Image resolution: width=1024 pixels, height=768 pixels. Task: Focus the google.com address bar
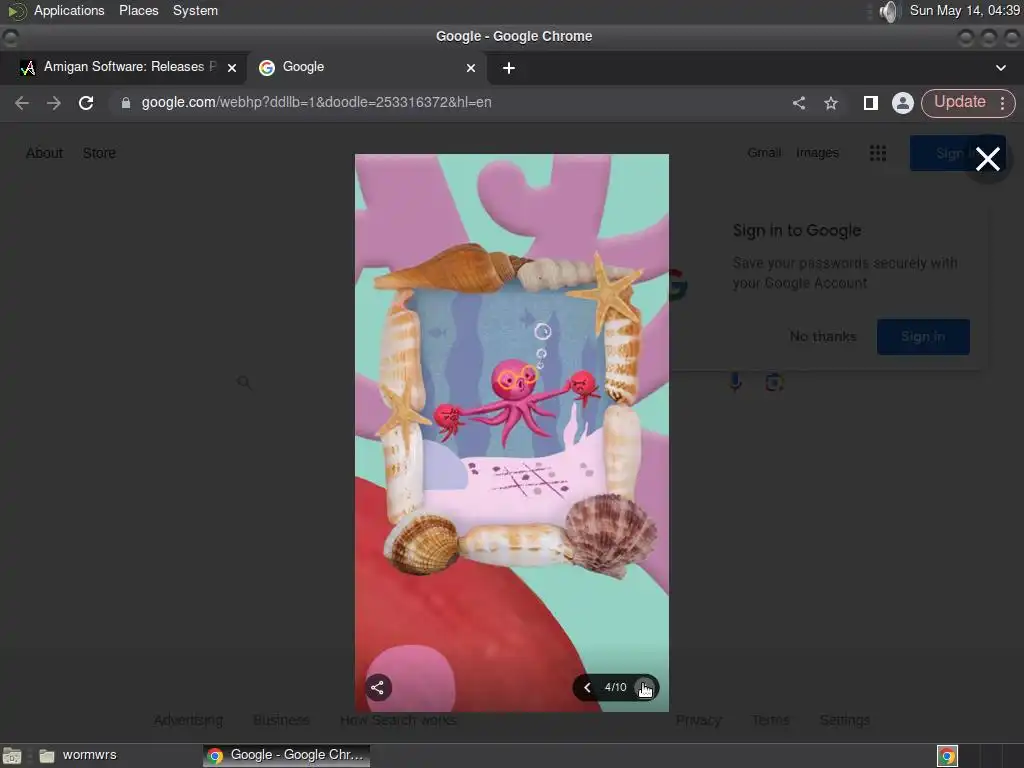tap(316, 103)
